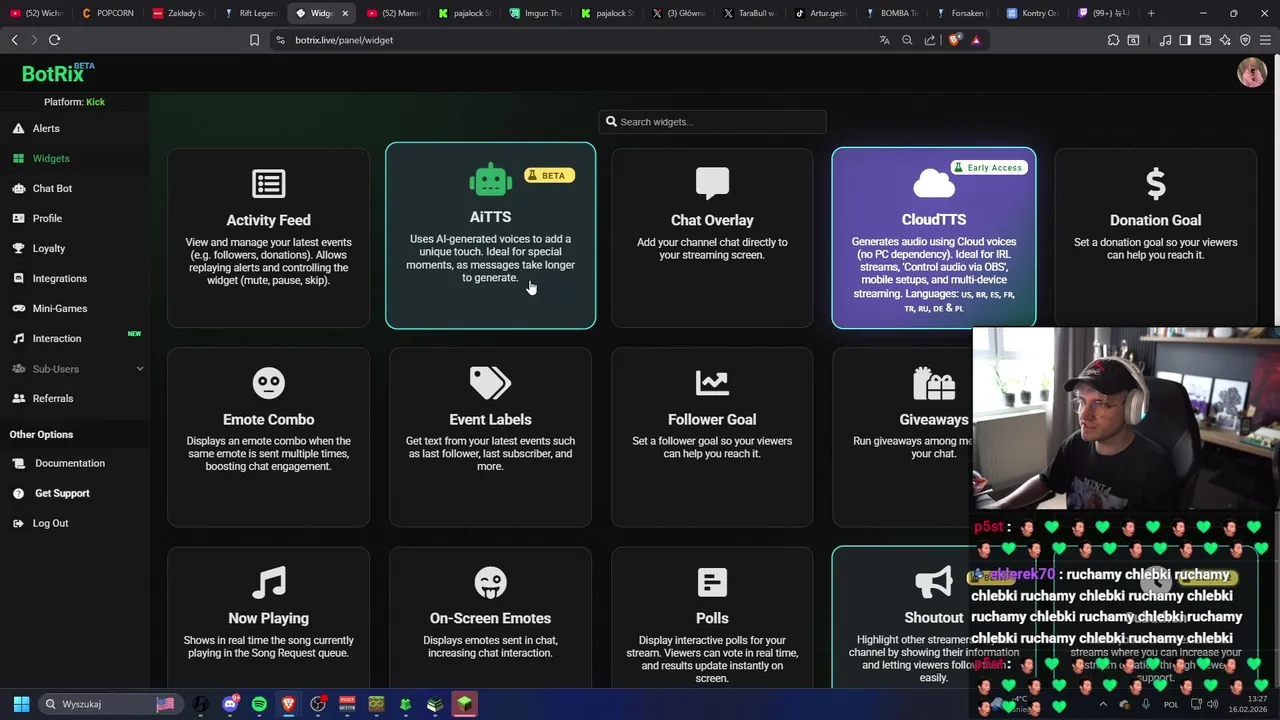Open the Chat Overlay widget title
Image resolution: width=1280 pixels, height=720 pixels.
click(712, 220)
